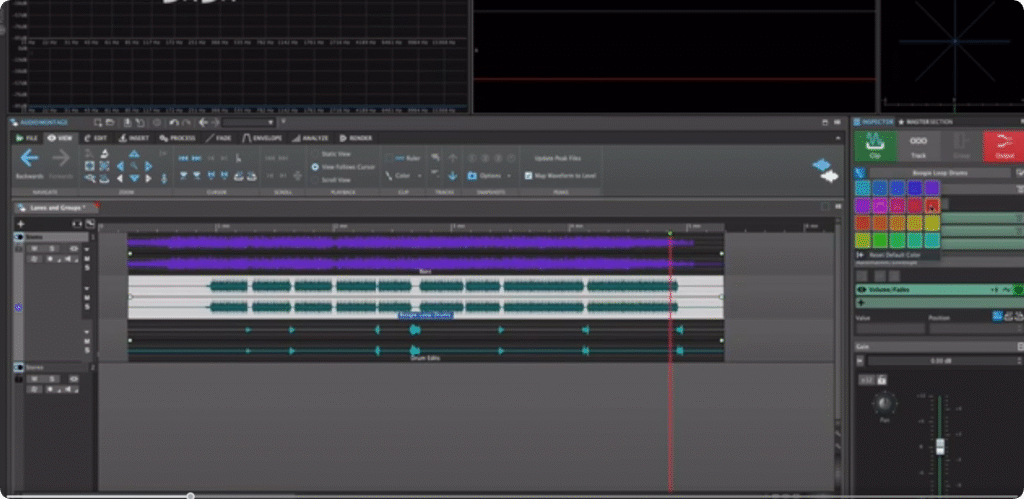
Task: Click the white double-arrow icon
Action: pyautogui.click(x=829, y=176)
